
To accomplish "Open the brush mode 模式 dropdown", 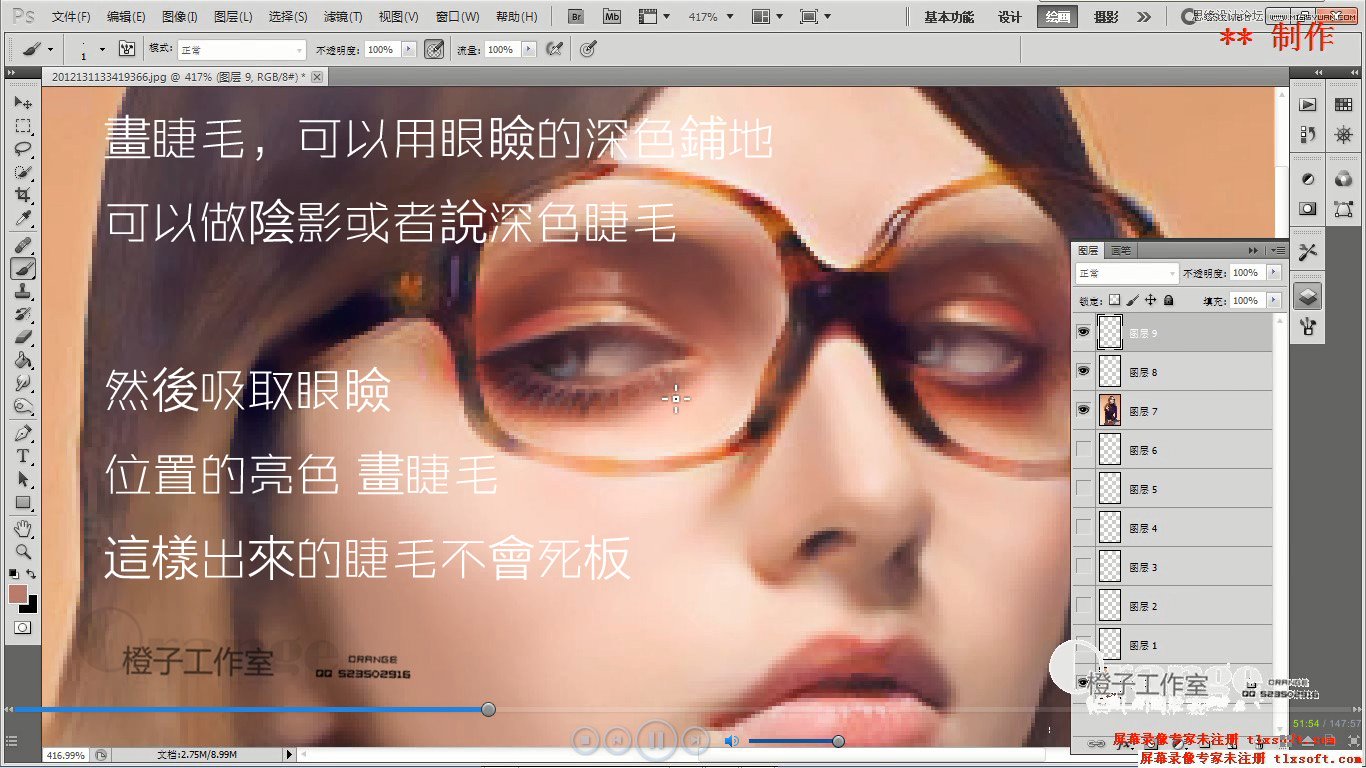I will click(241, 50).
